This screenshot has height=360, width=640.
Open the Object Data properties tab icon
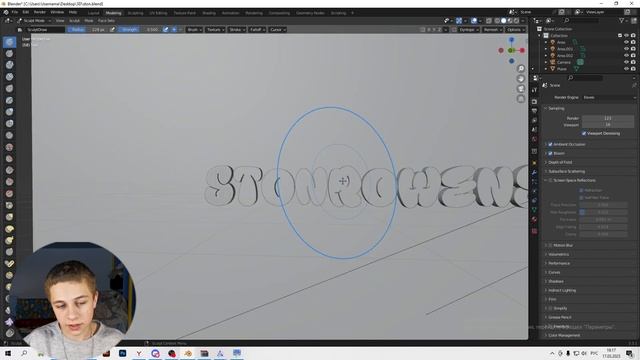tap(534, 210)
